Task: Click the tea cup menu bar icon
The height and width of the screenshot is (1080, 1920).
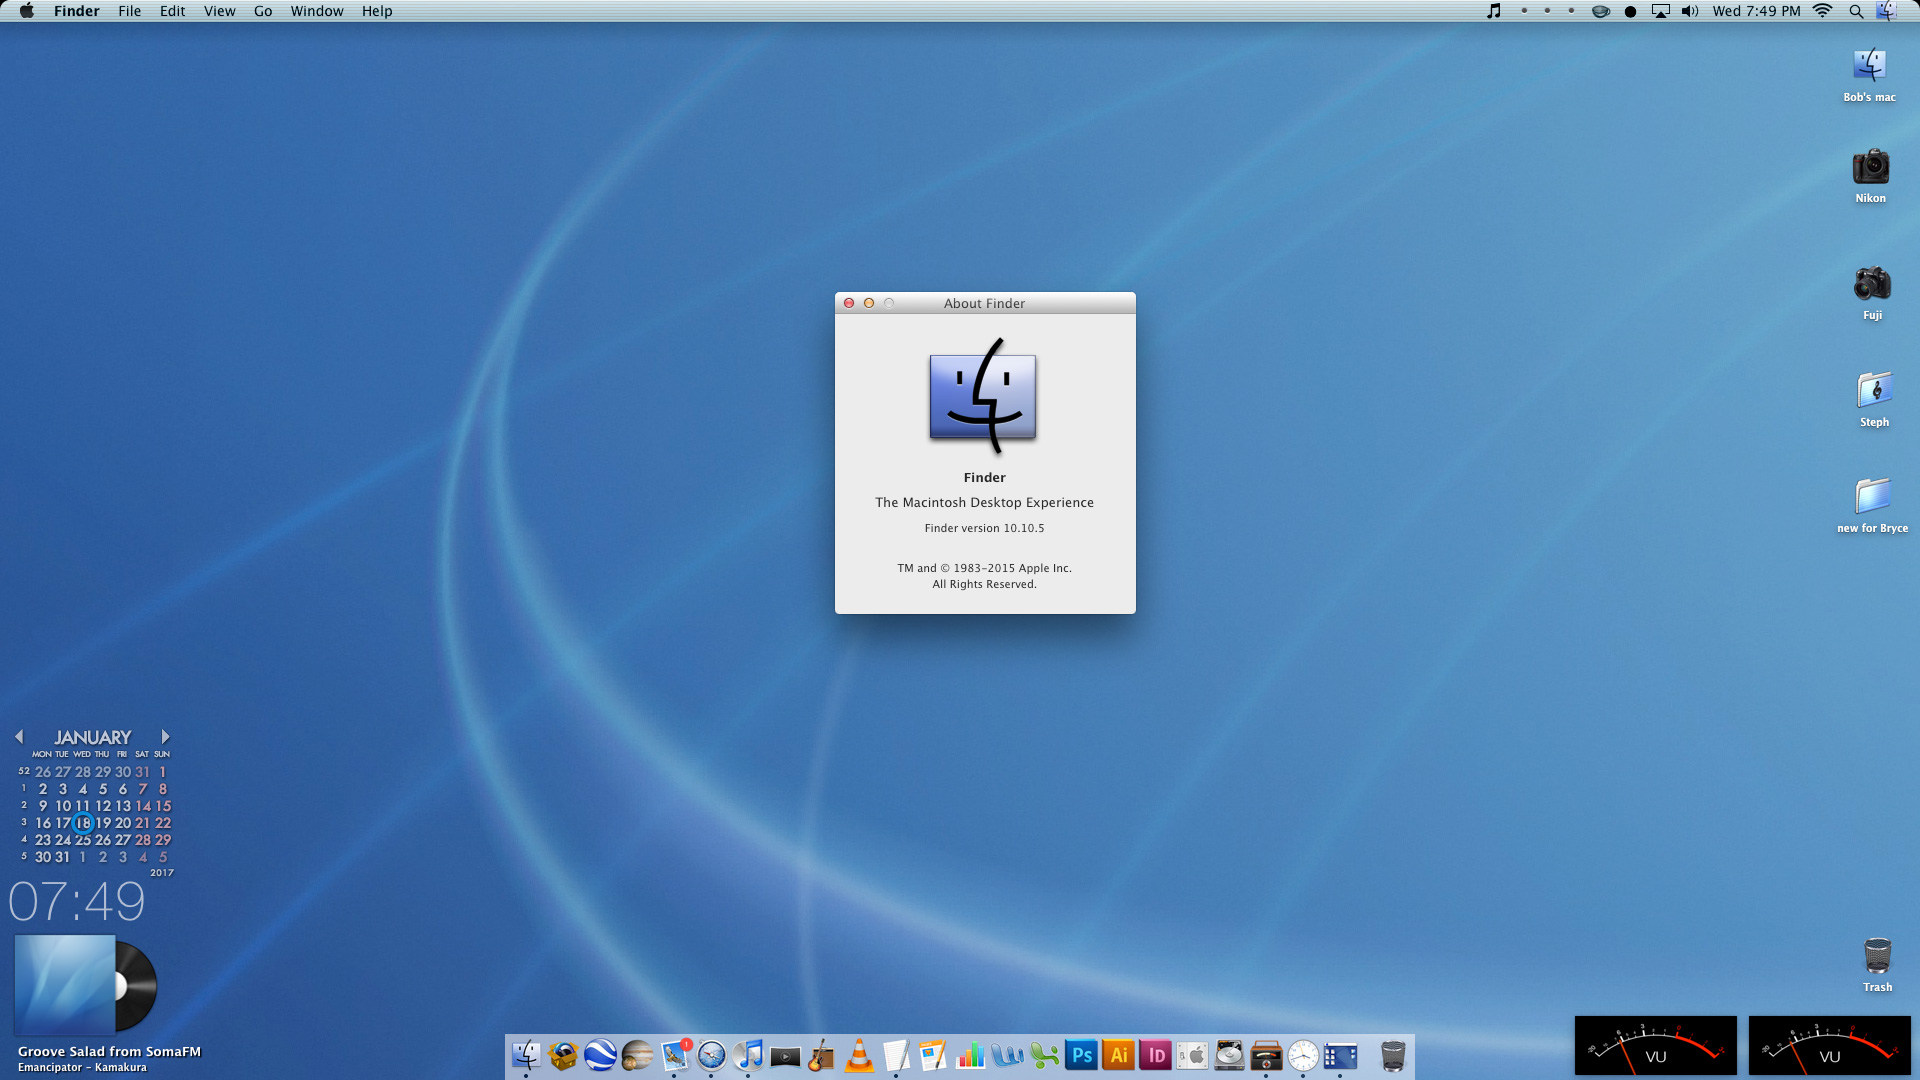Action: (x=1601, y=11)
